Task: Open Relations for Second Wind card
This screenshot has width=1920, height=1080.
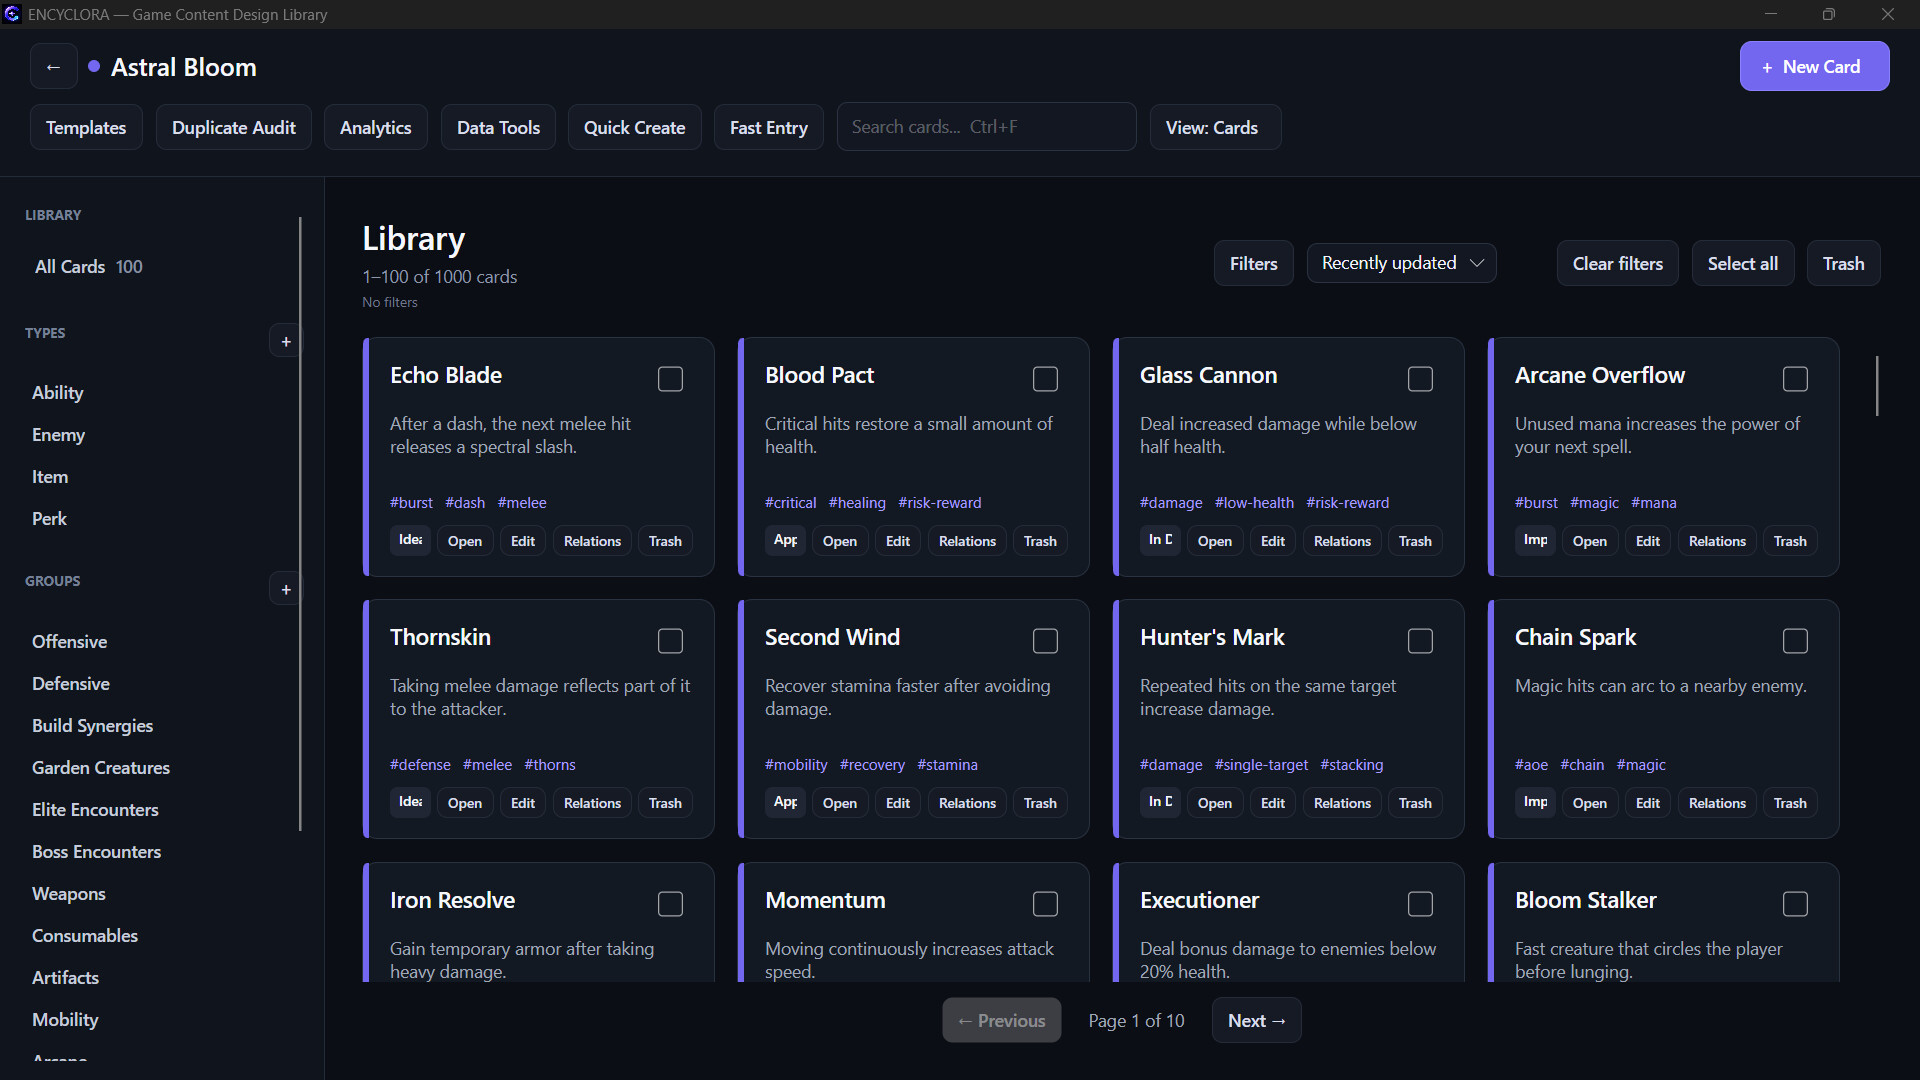Action: coord(967,803)
